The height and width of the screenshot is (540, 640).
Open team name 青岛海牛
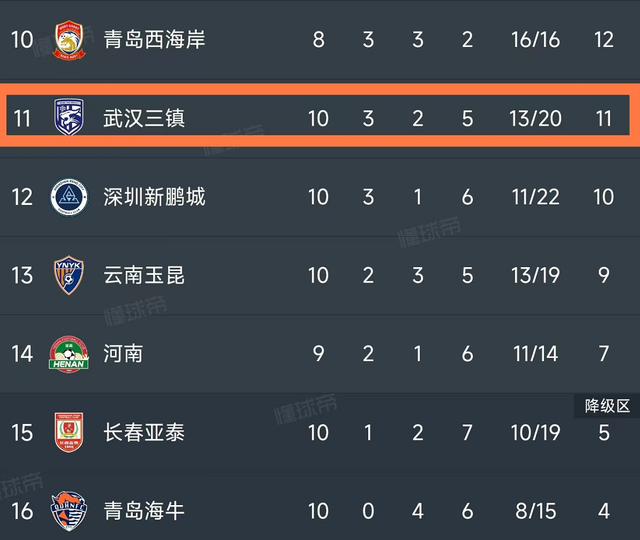click(144, 511)
